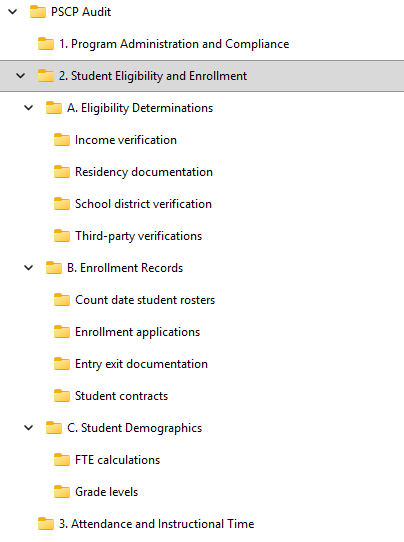Screen dimensions: 404x542
Task: Open the Third-party verifications folder
Action: tap(139, 236)
